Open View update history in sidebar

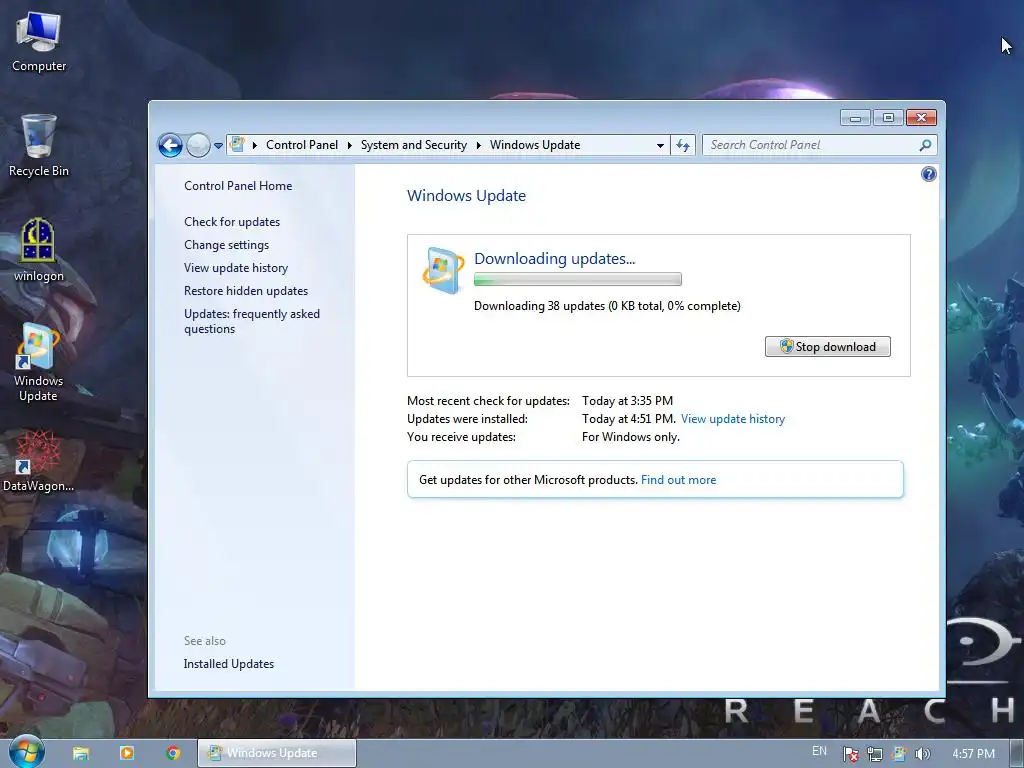click(x=236, y=267)
